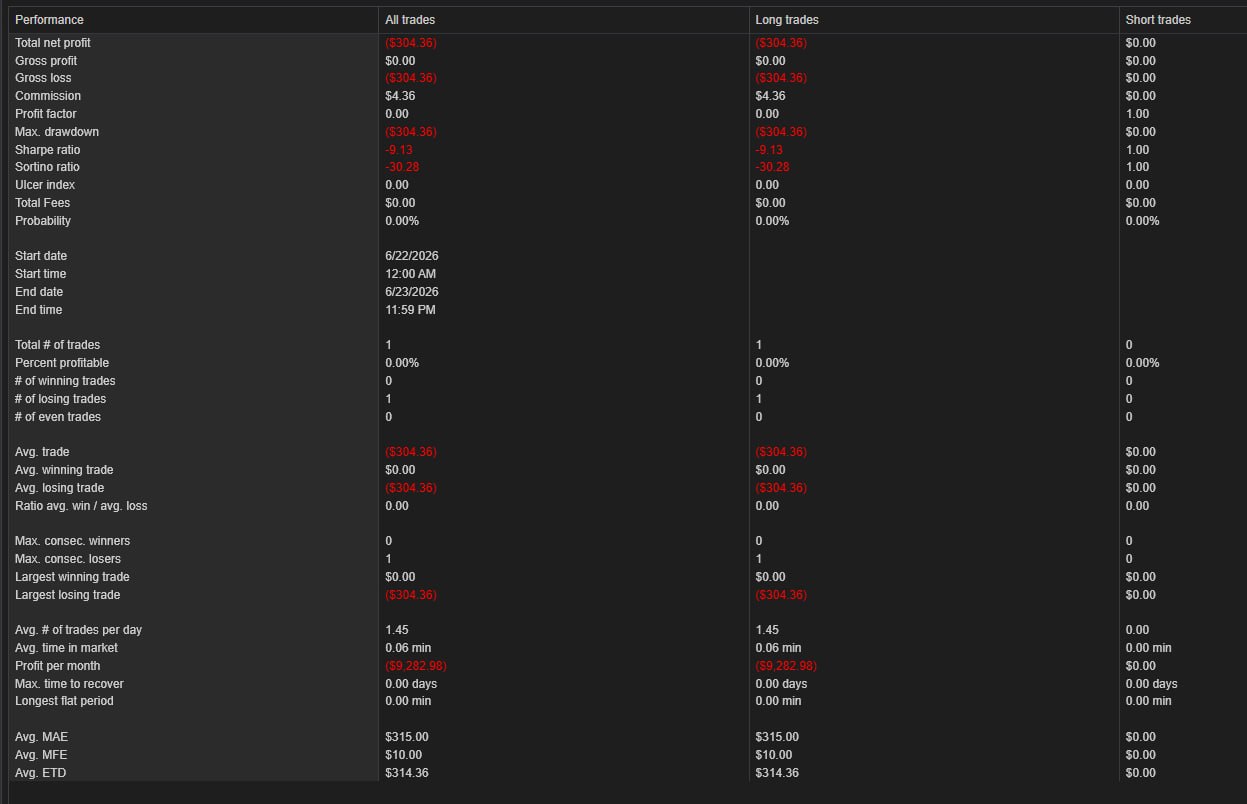Viewport: 1247px width, 804px height.
Task: Select the Largest winning trade label
Action: pyautogui.click(x=72, y=577)
